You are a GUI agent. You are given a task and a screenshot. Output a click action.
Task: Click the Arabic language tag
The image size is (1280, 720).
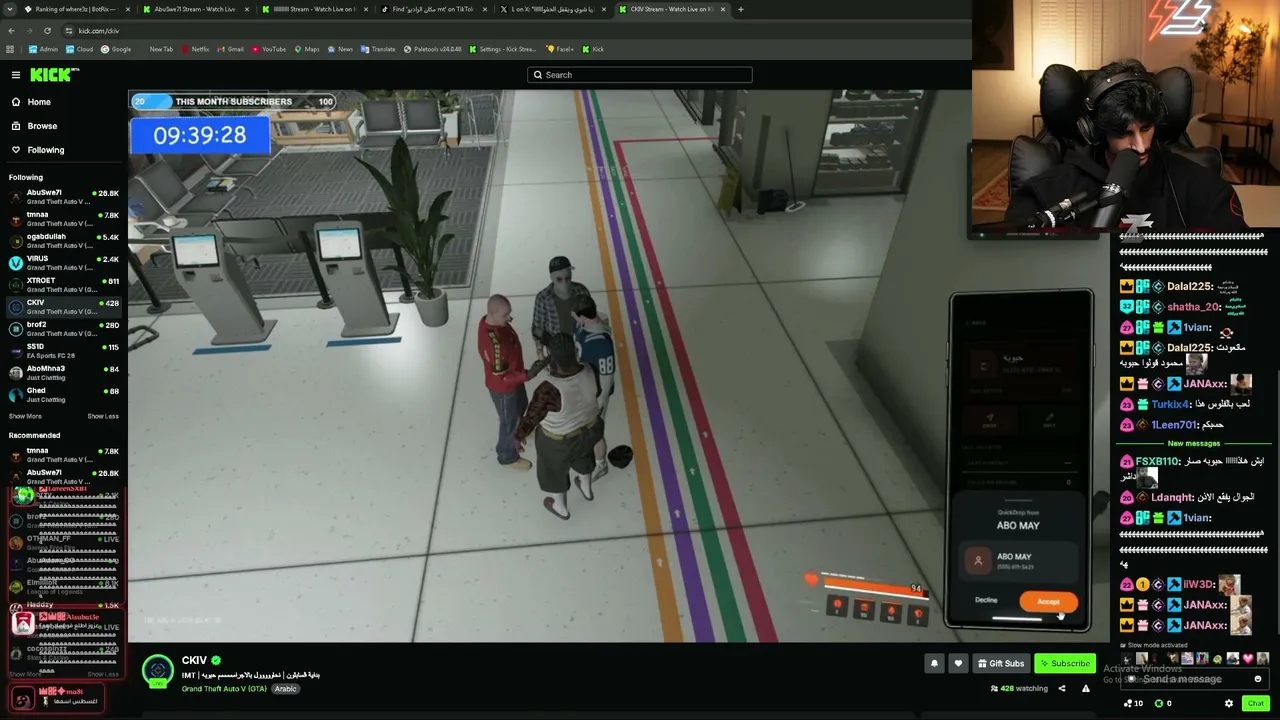click(285, 688)
